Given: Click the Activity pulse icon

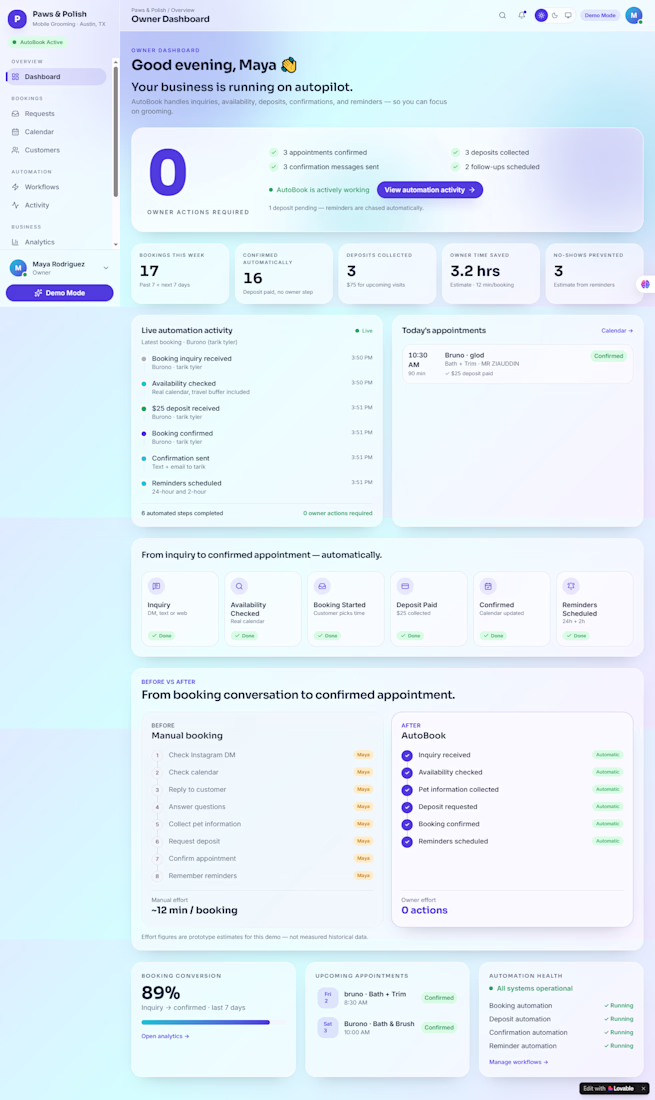Looking at the screenshot, I should (x=15, y=206).
